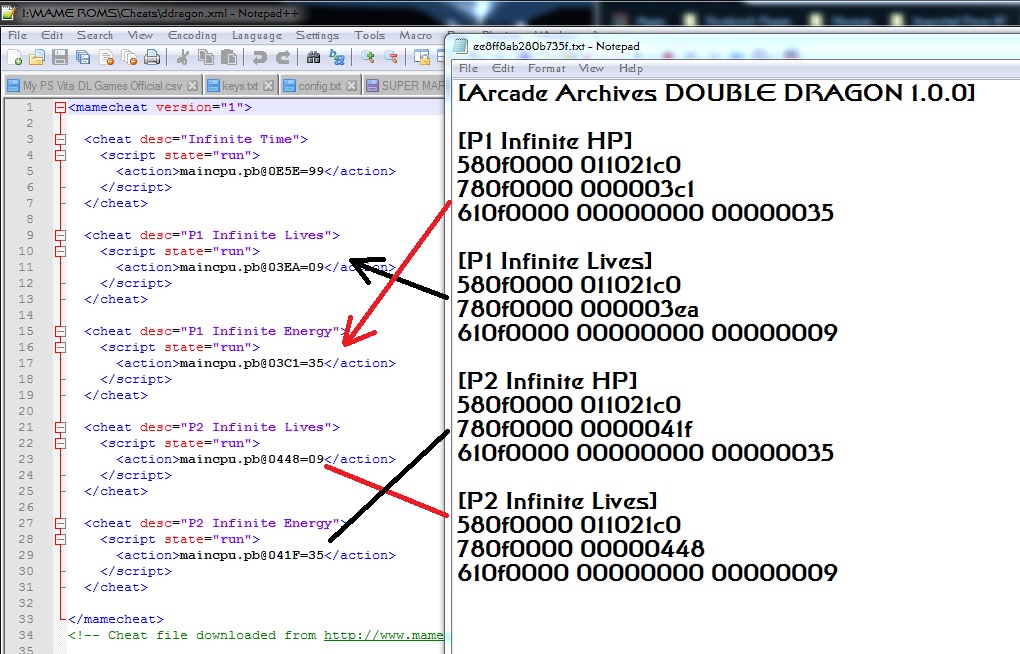Open the Macro menu
This screenshot has height=654, width=1020.
click(x=416, y=35)
